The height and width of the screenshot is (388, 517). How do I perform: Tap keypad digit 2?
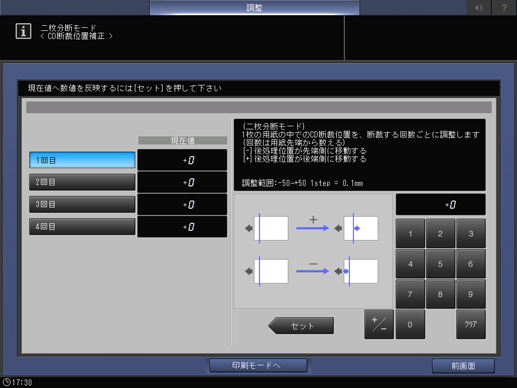pyautogui.click(x=440, y=233)
